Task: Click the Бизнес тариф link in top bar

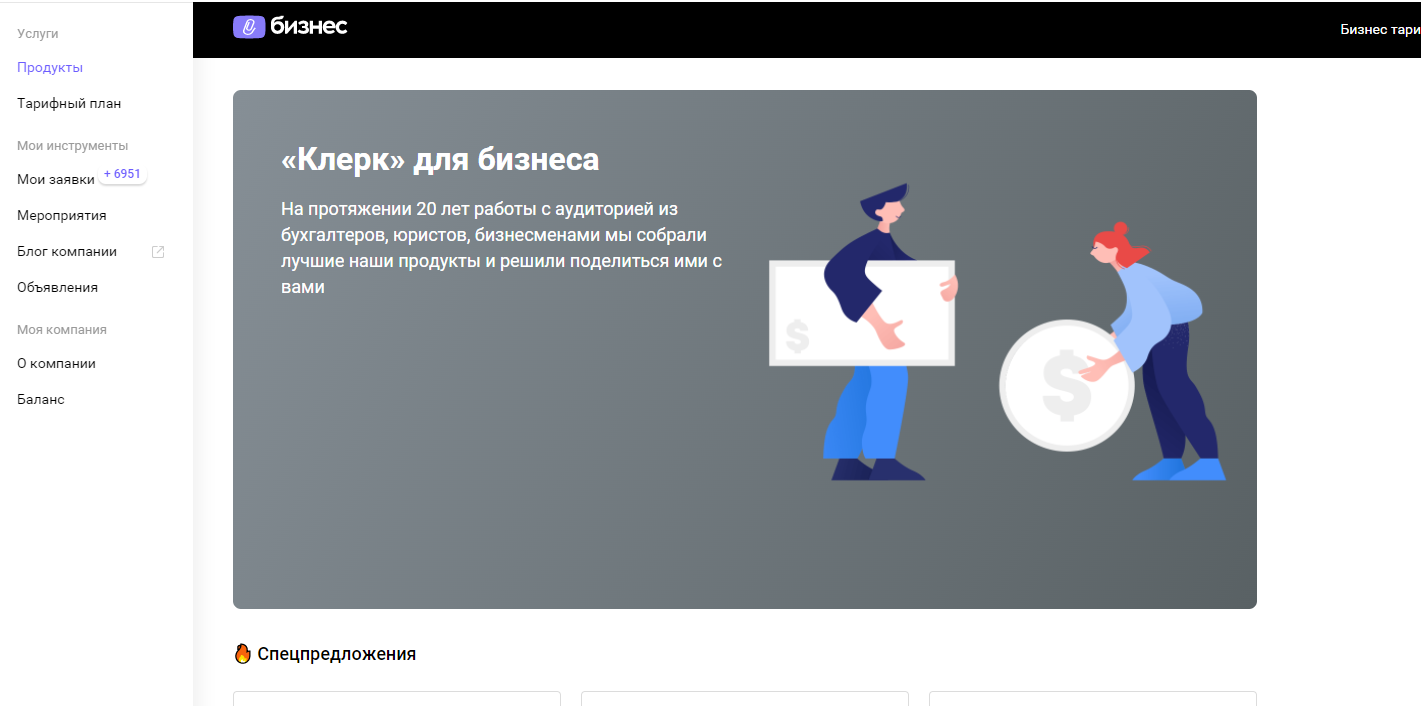Action: 1380,29
